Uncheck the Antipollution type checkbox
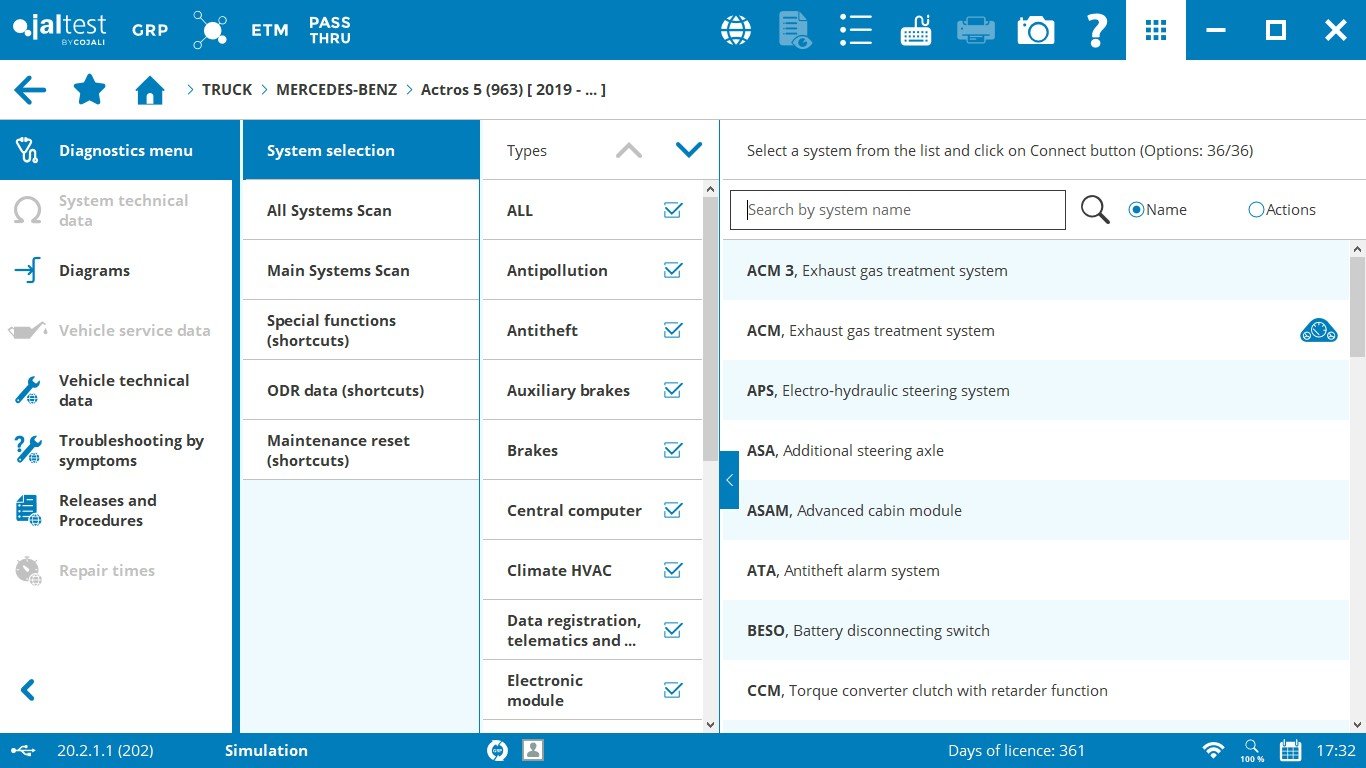Viewport: 1366px width, 768px height. tap(673, 270)
